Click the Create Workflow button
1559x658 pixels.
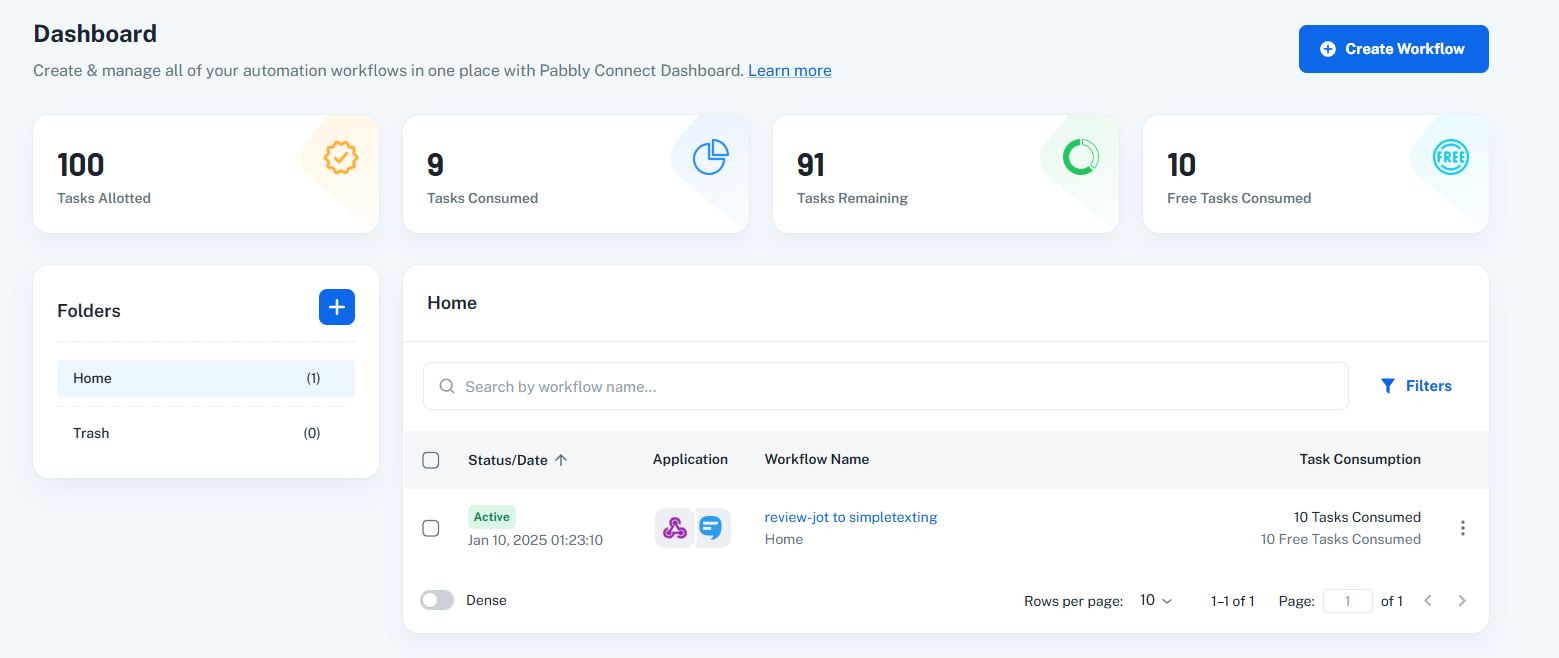(x=1393, y=49)
